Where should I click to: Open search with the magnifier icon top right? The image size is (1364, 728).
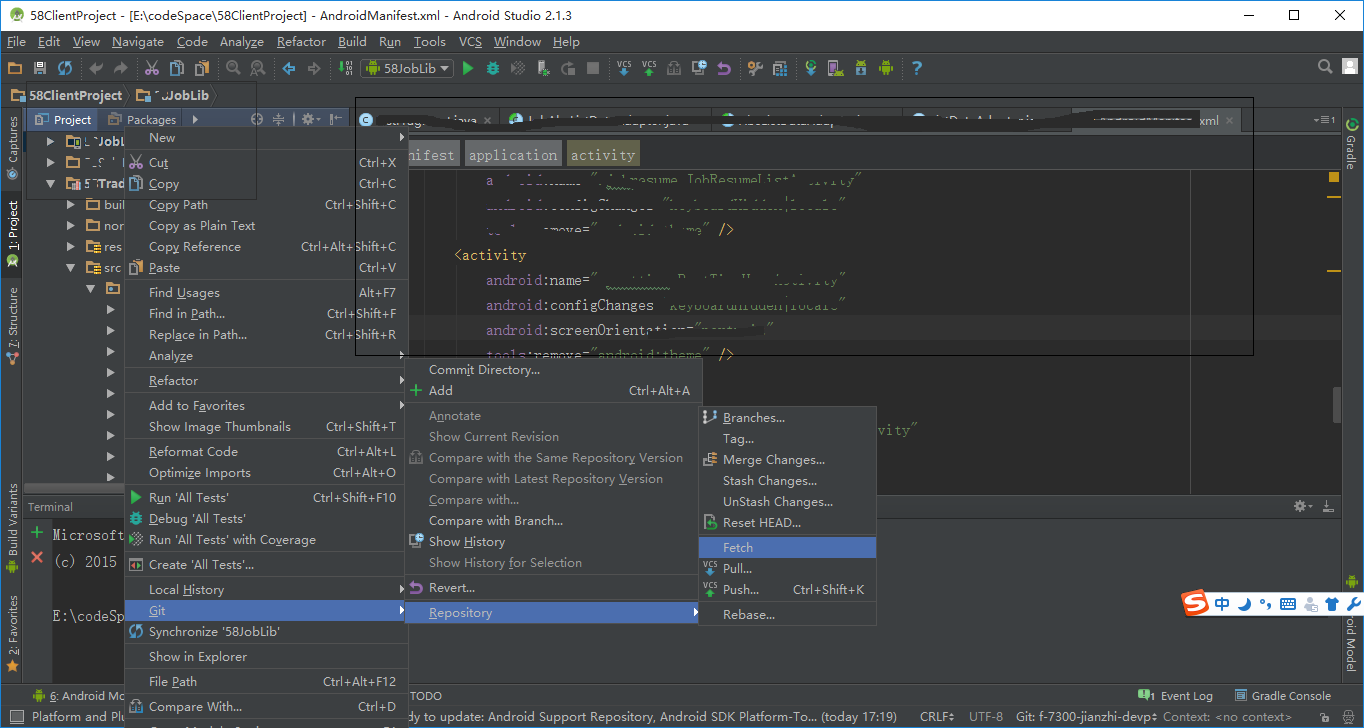click(x=1325, y=67)
